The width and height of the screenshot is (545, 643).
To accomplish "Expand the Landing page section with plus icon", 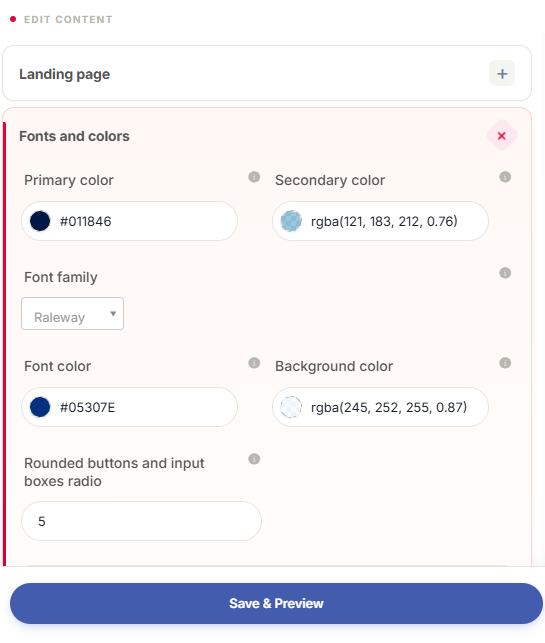I will pyautogui.click(x=502, y=73).
